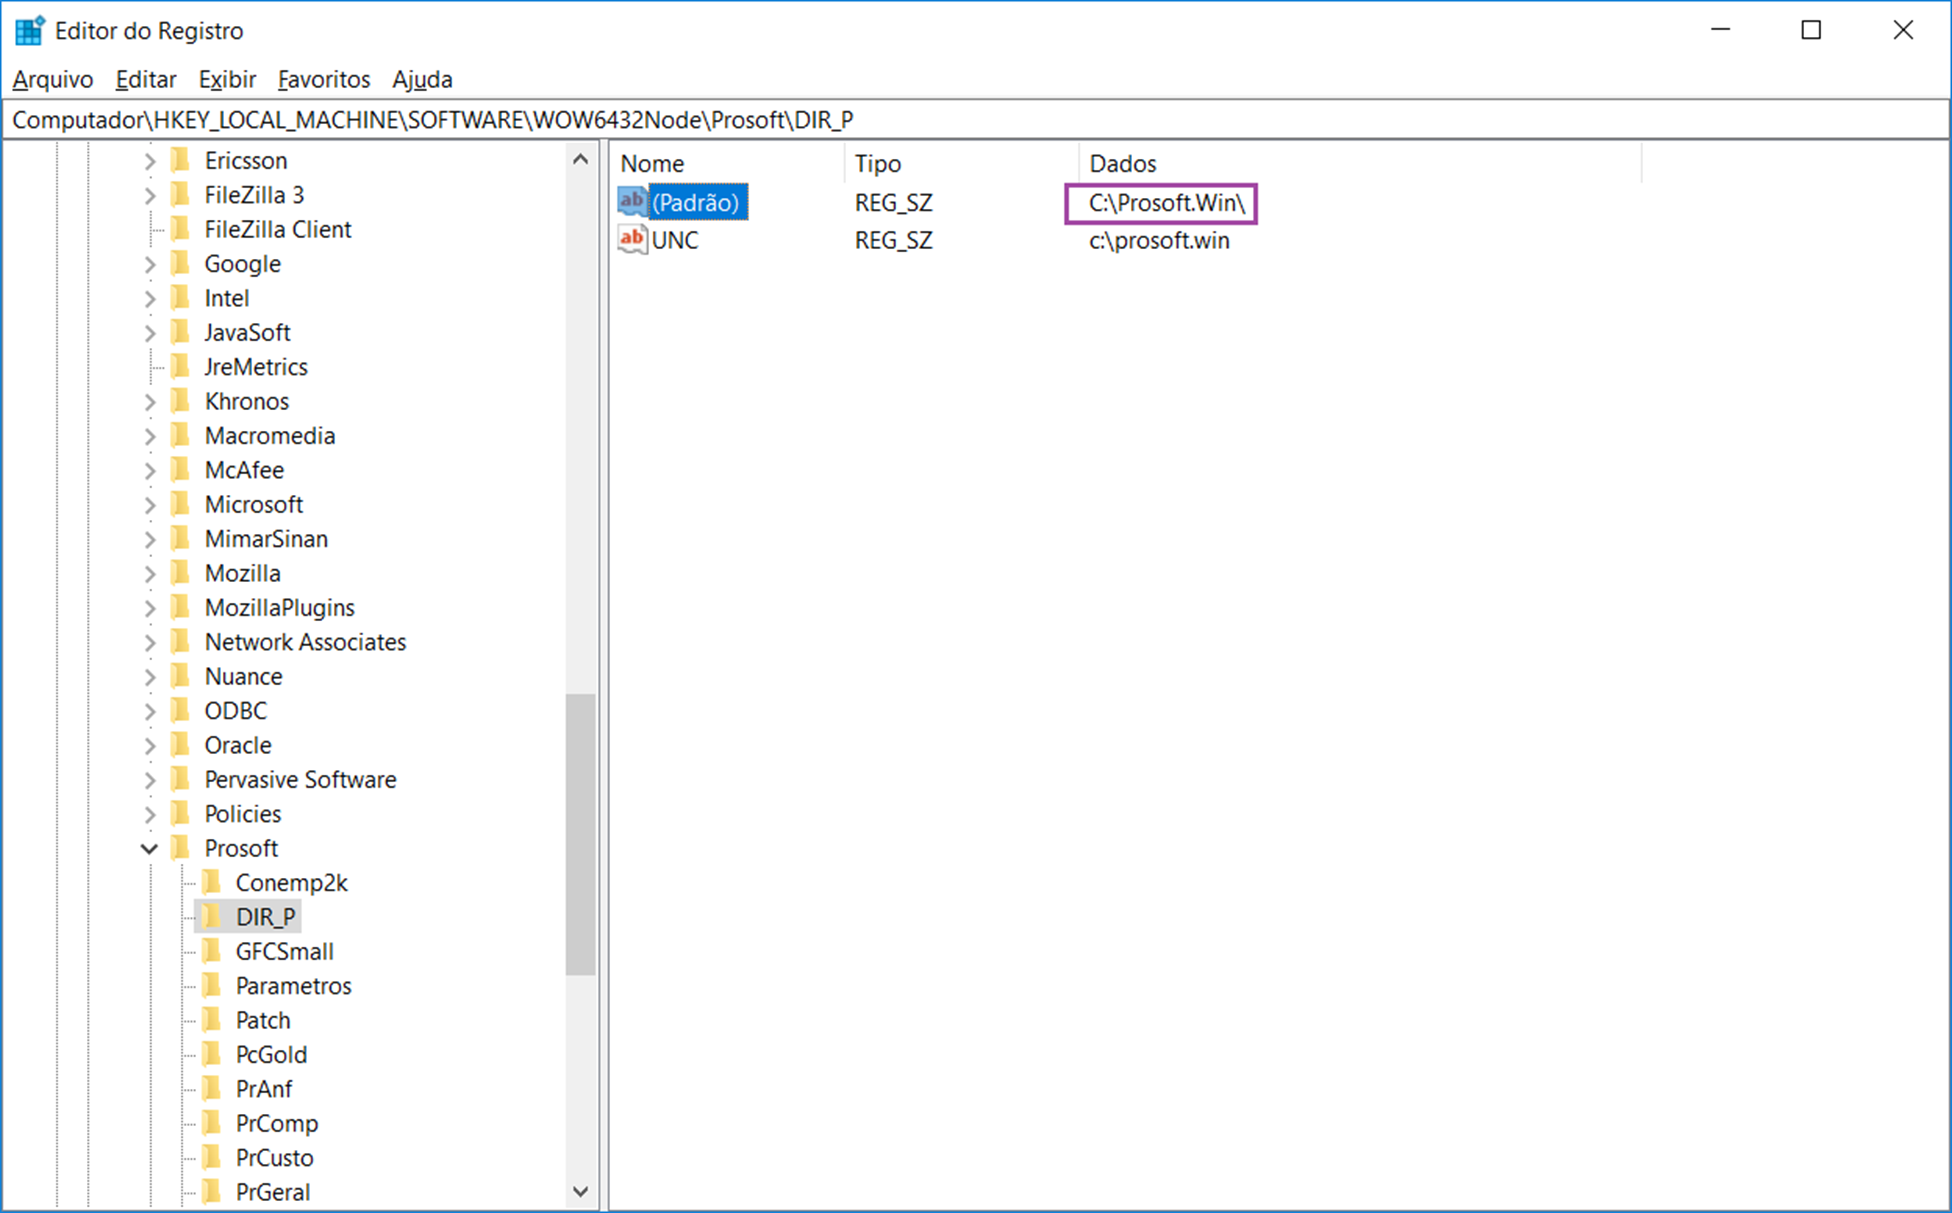Click the UNC string value icon

(x=632, y=240)
